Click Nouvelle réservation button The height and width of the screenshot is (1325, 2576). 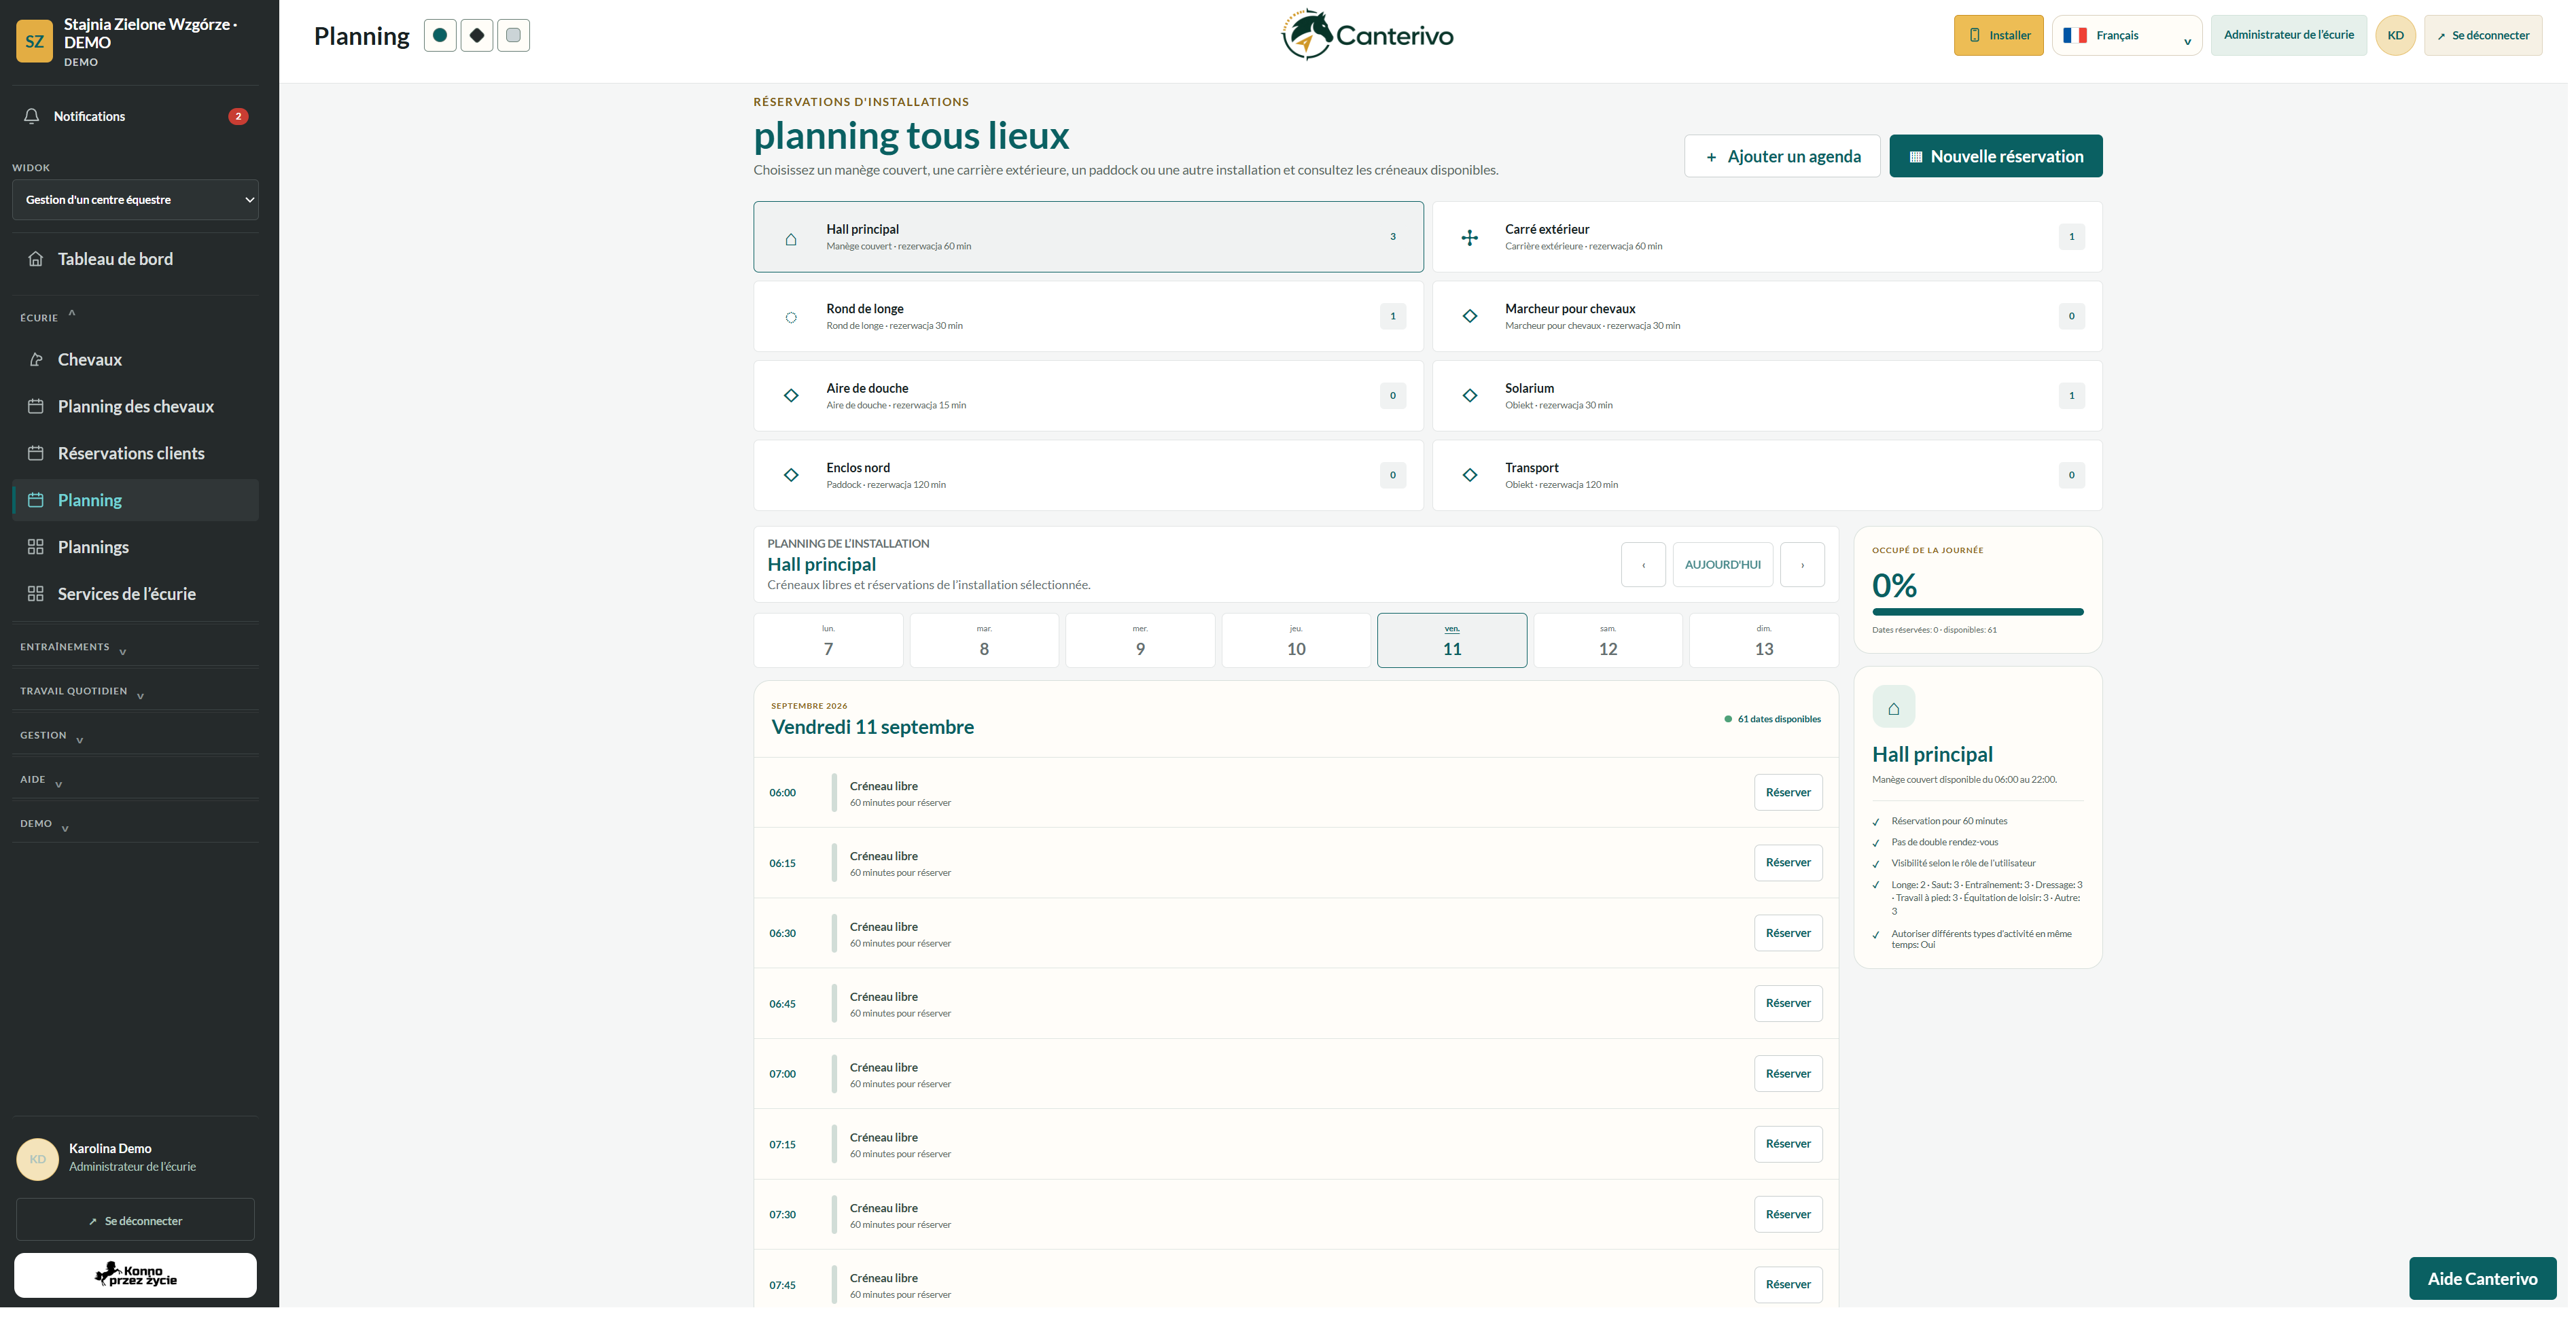pyautogui.click(x=1996, y=156)
